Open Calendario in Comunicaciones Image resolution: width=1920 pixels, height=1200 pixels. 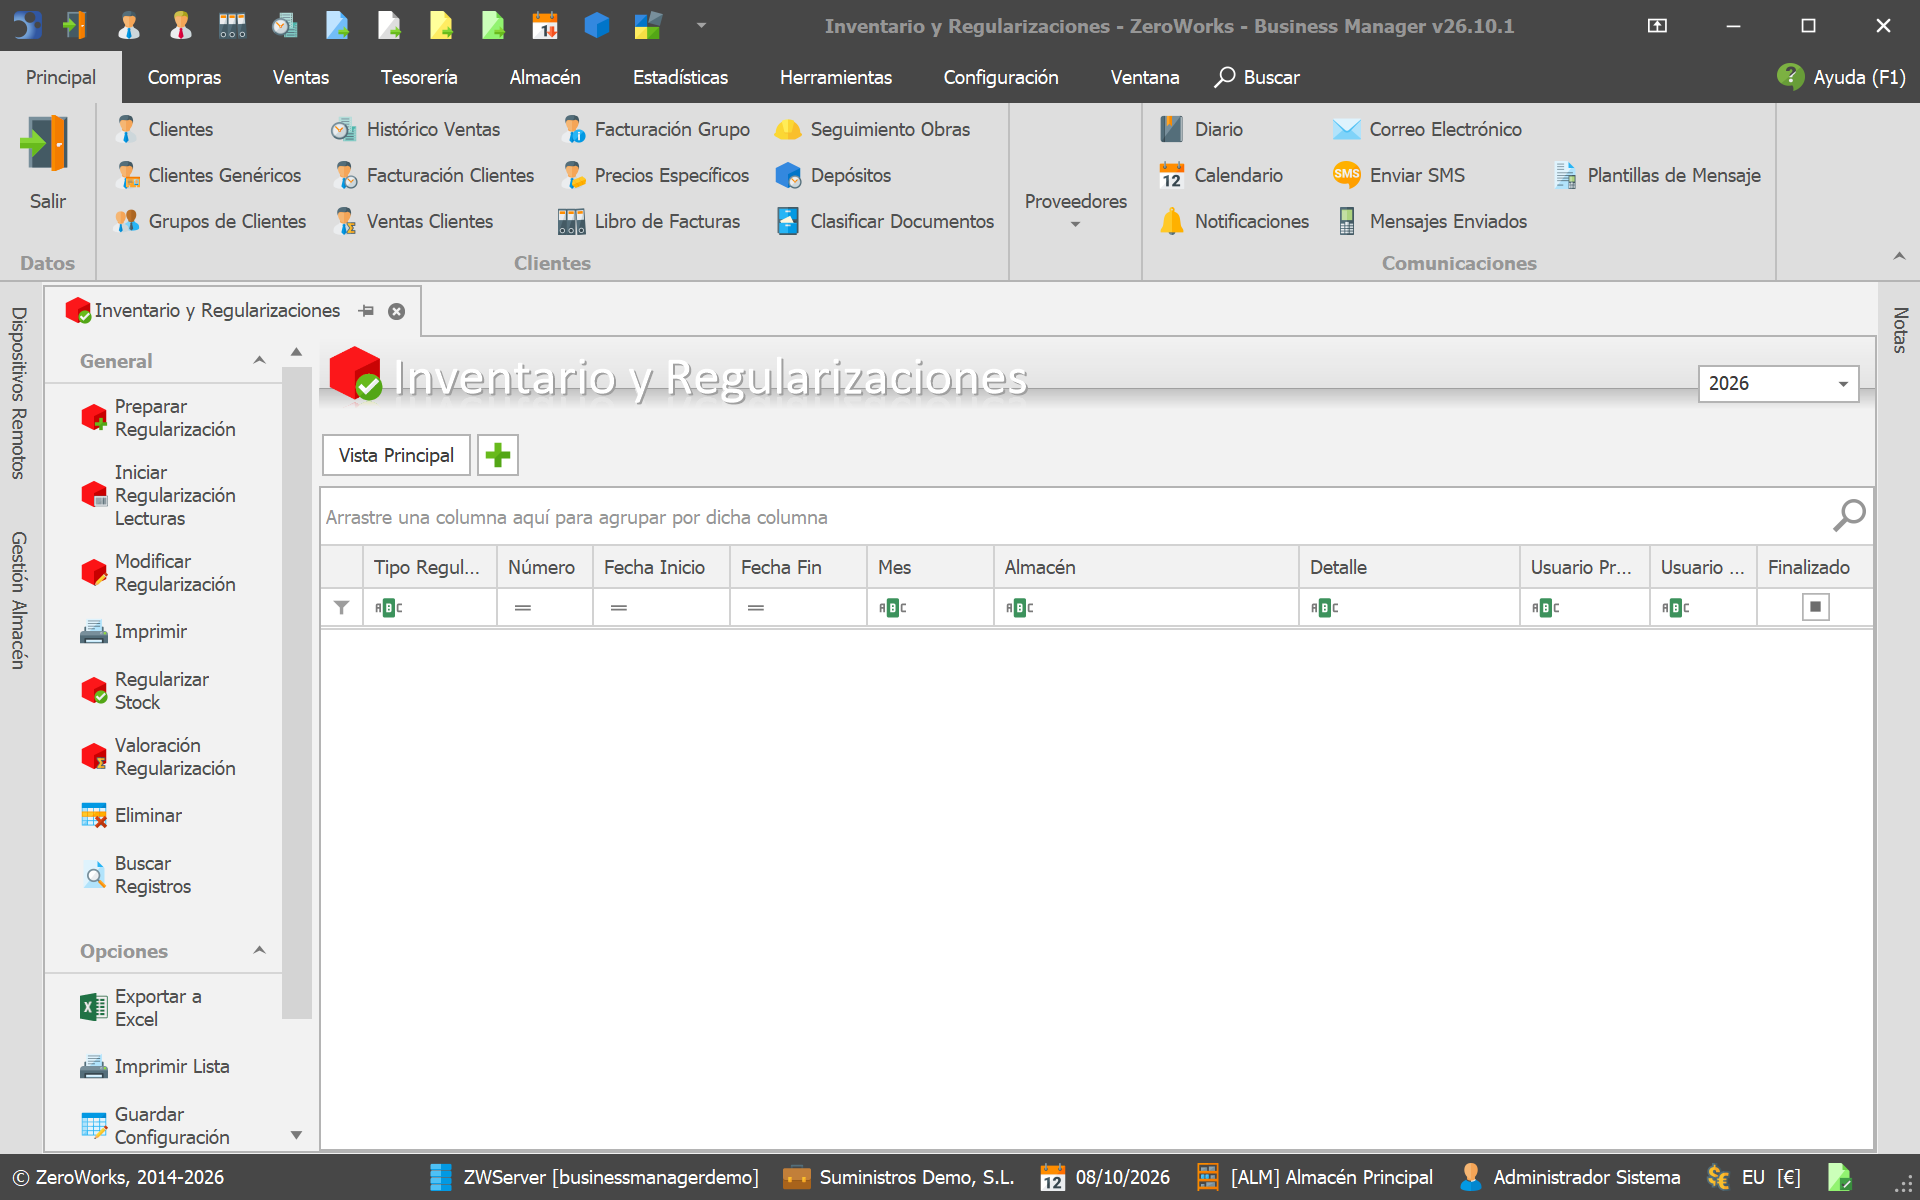tap(1221, 176)
